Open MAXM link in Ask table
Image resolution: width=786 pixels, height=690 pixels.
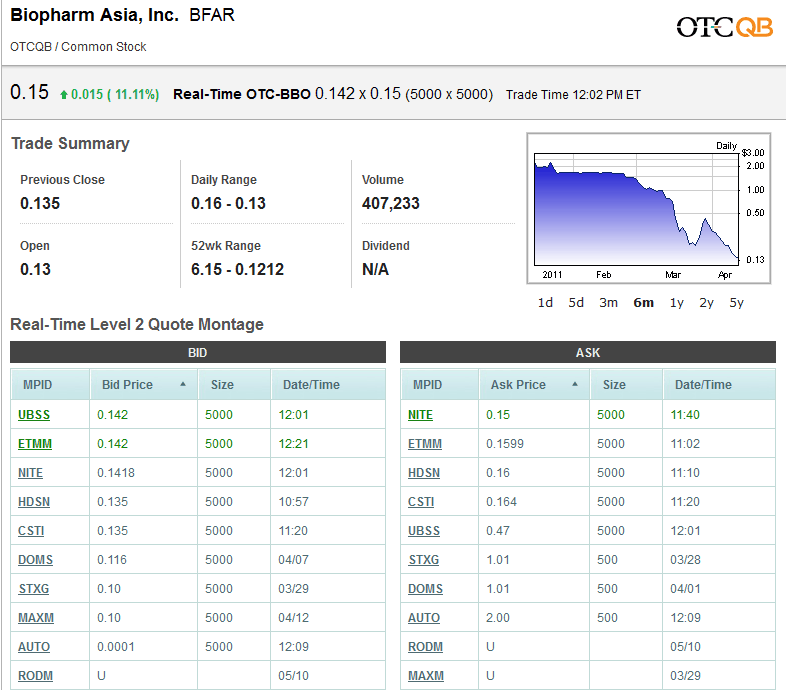coord(426,675)
